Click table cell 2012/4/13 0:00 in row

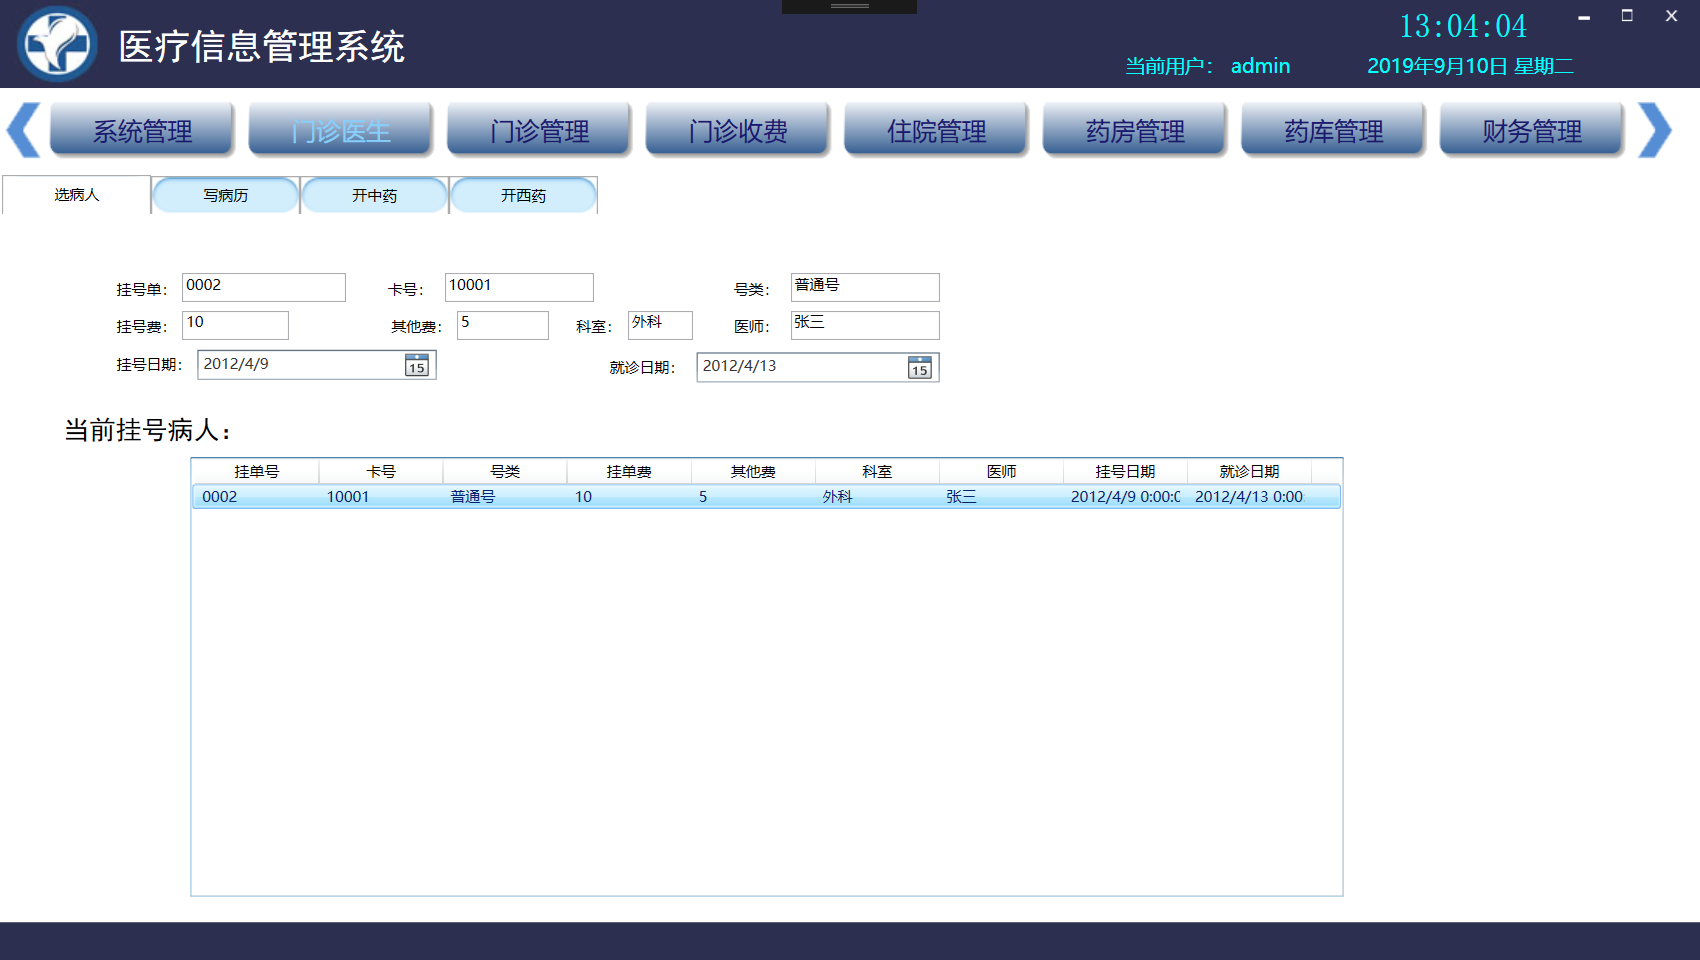tap(1249, 497)
